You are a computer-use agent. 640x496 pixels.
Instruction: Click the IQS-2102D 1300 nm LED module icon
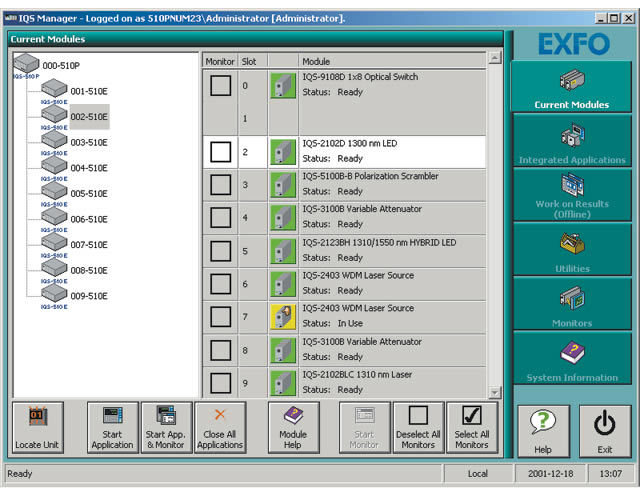pos(283,152)
